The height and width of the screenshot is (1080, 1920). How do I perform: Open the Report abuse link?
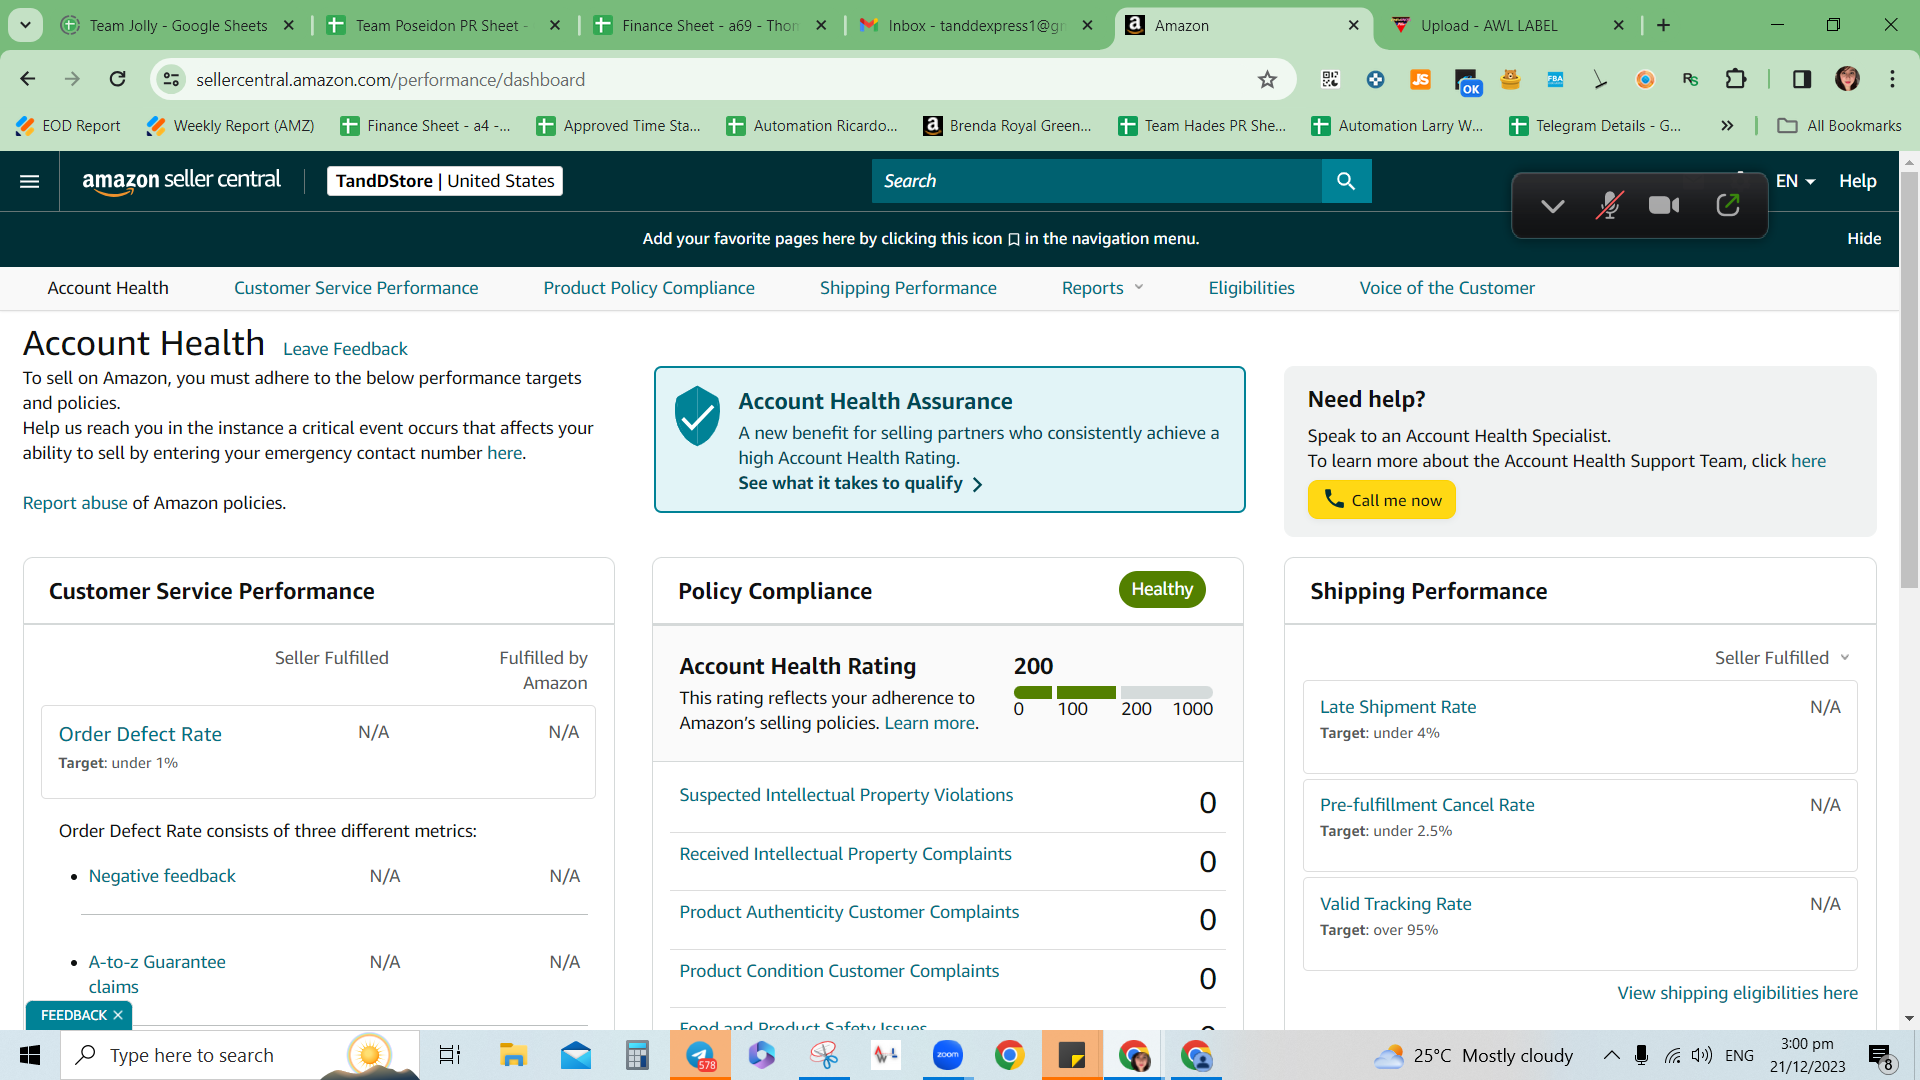point(75,503)
